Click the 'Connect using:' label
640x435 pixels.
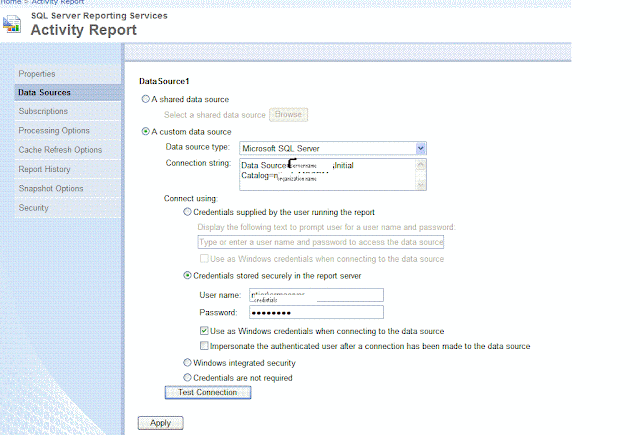point(191,198)
